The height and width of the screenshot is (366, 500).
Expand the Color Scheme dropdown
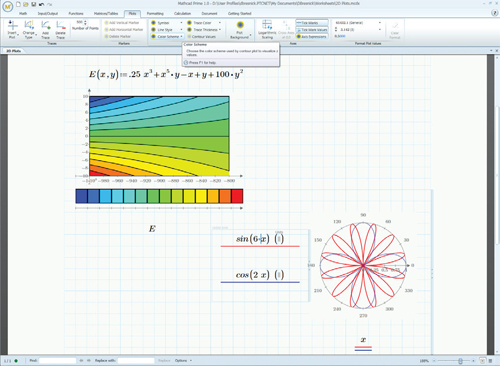pos(167,37)
